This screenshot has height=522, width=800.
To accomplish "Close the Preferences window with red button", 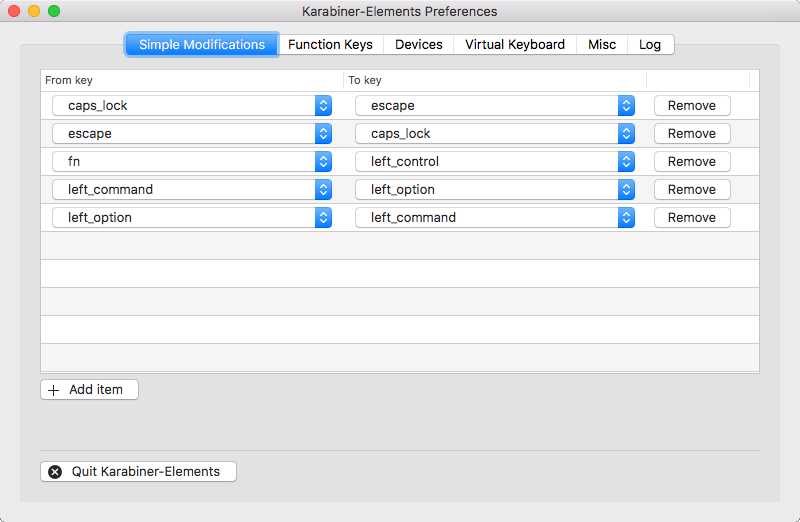I will (14, 11).
